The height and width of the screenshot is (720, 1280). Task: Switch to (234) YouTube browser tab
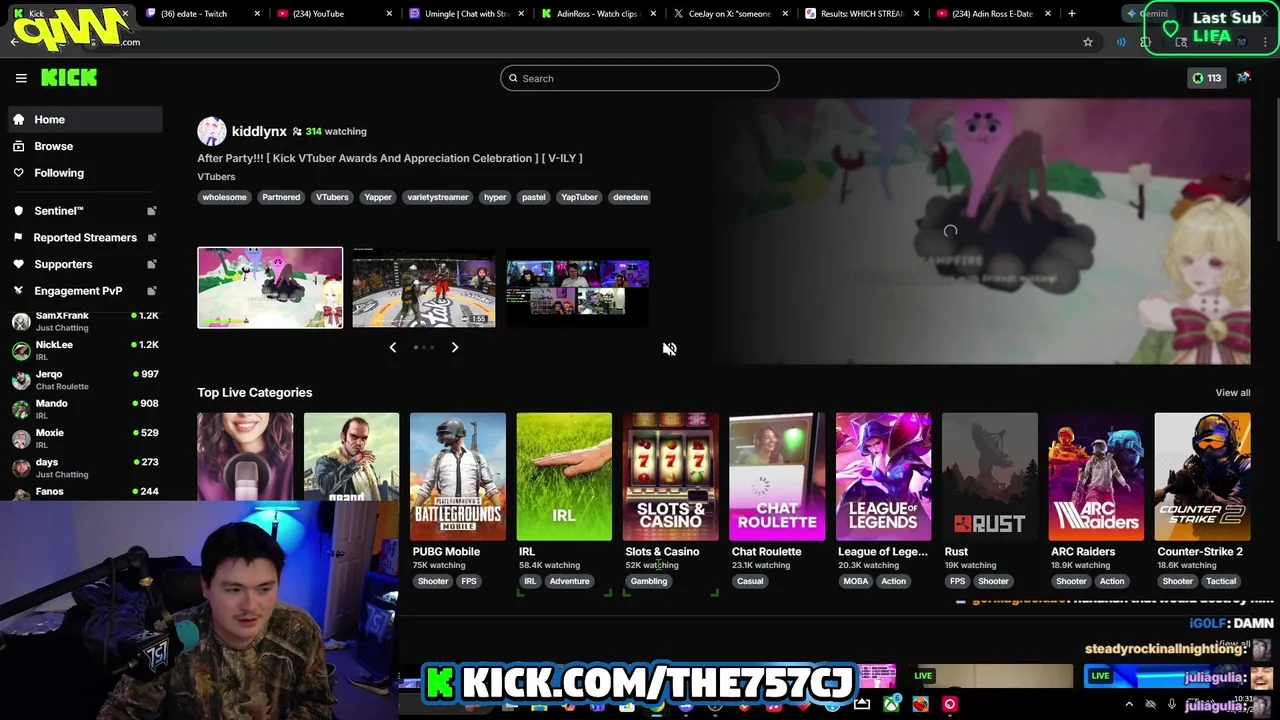point(335,14)
